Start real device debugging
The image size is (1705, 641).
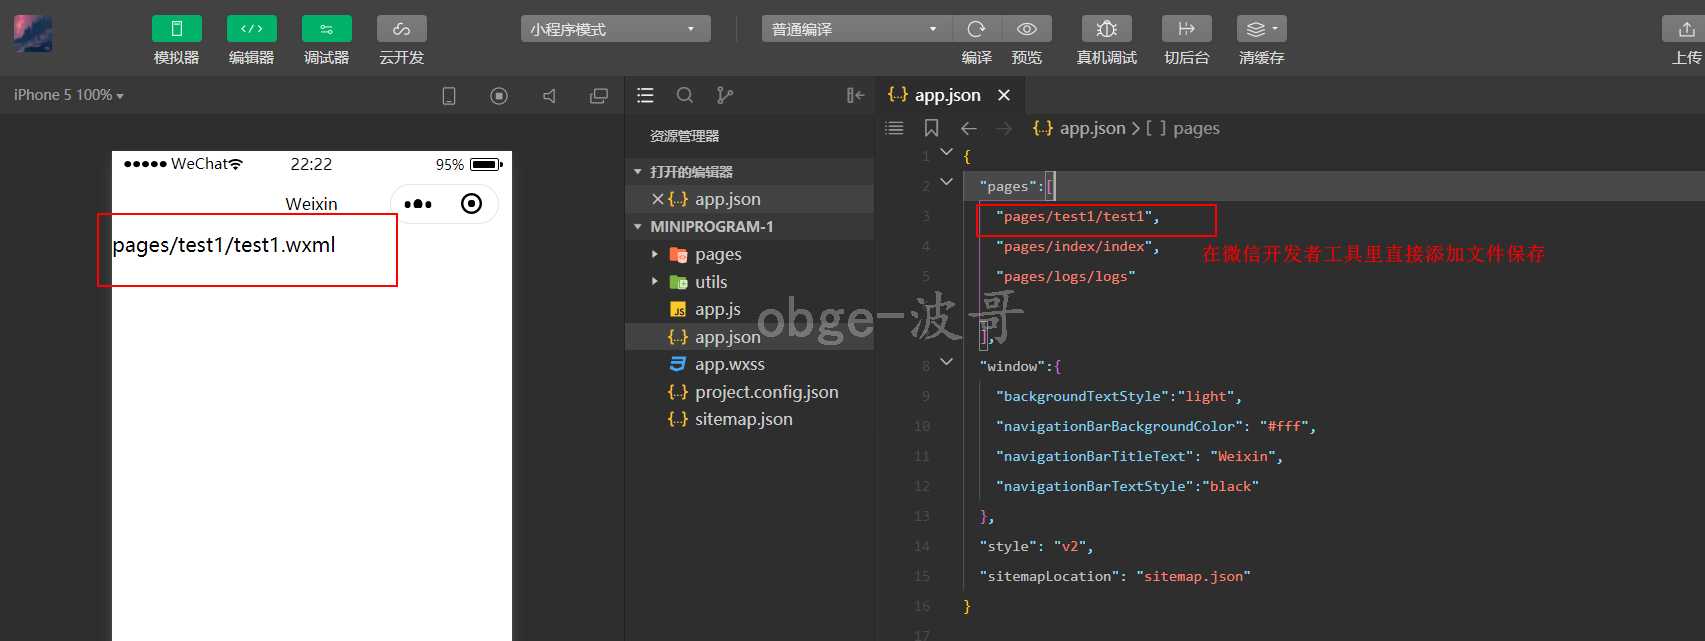1106,29
